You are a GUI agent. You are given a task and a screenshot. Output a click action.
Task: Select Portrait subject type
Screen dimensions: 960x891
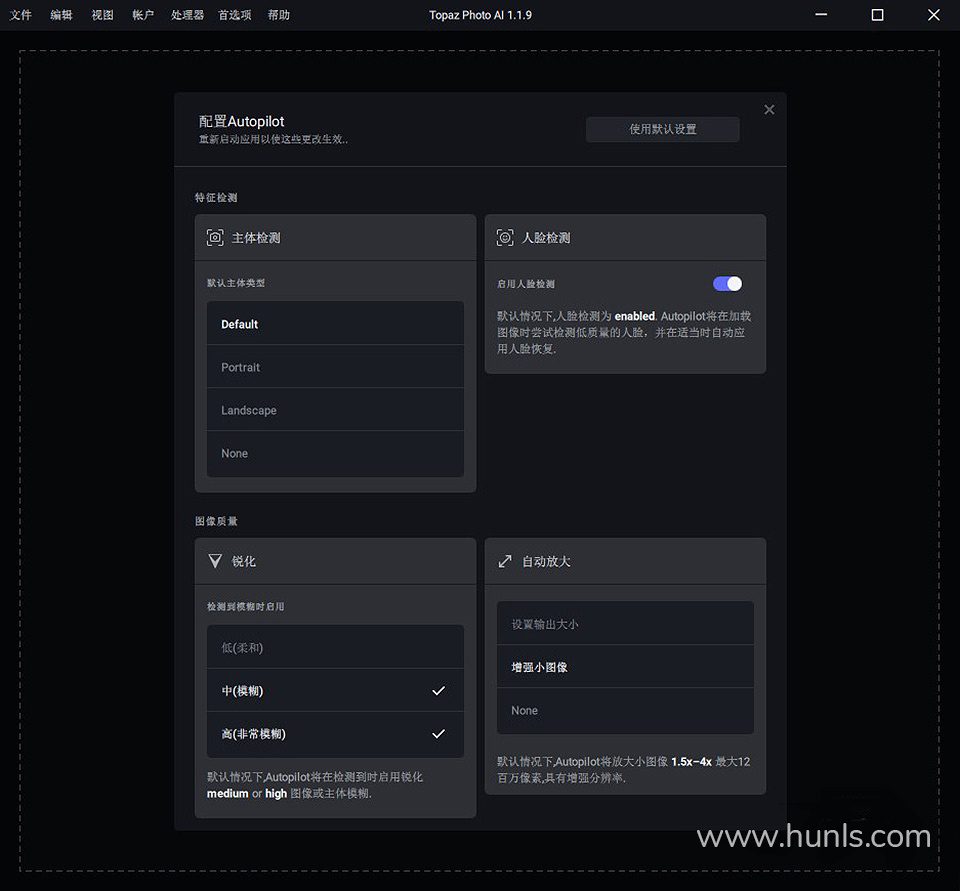click(335, 367)
